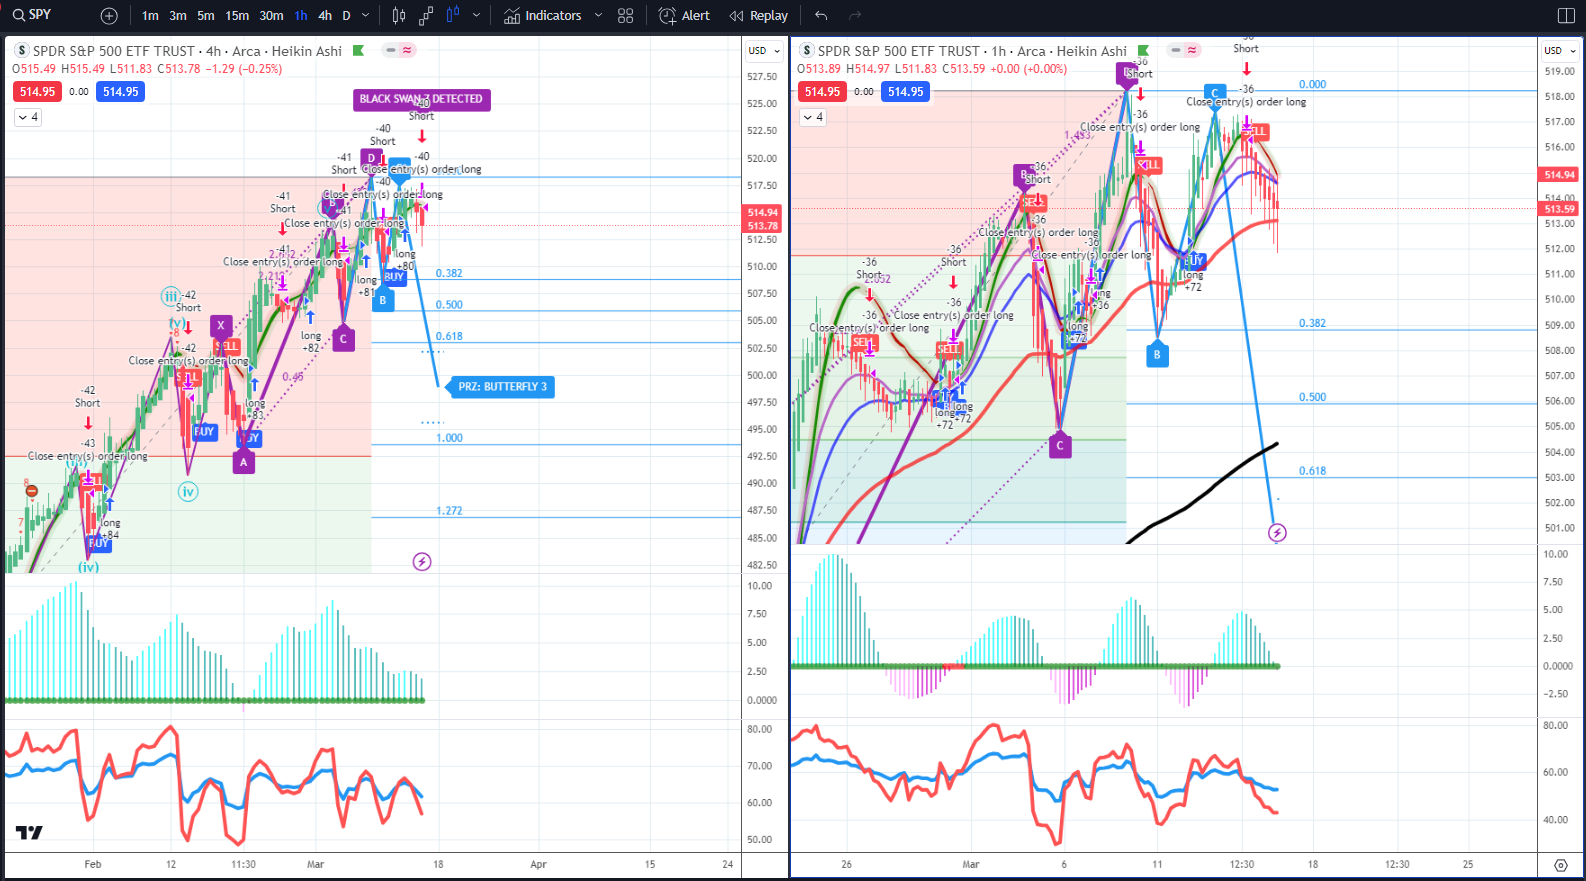Click the red 514.95 sell button, left chart
The image size is (1586, 881).
(37, 92)
